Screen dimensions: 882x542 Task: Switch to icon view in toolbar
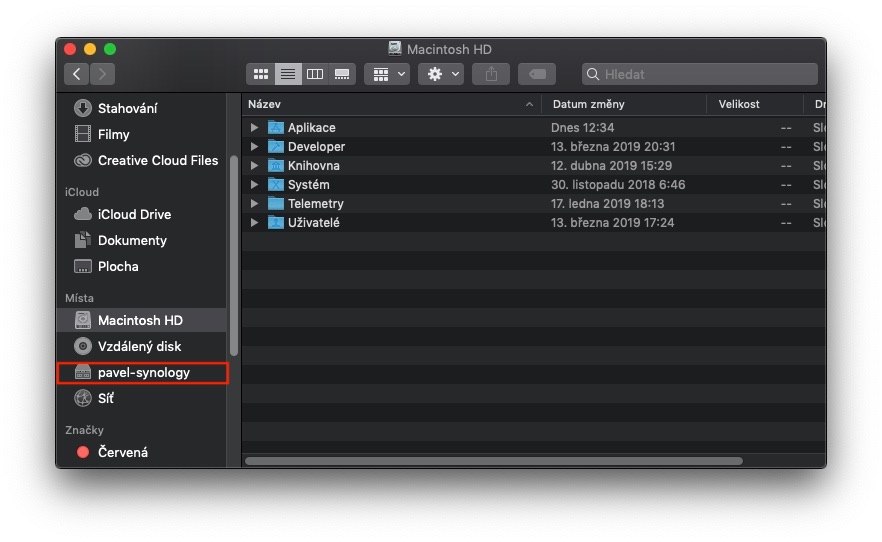261,74
